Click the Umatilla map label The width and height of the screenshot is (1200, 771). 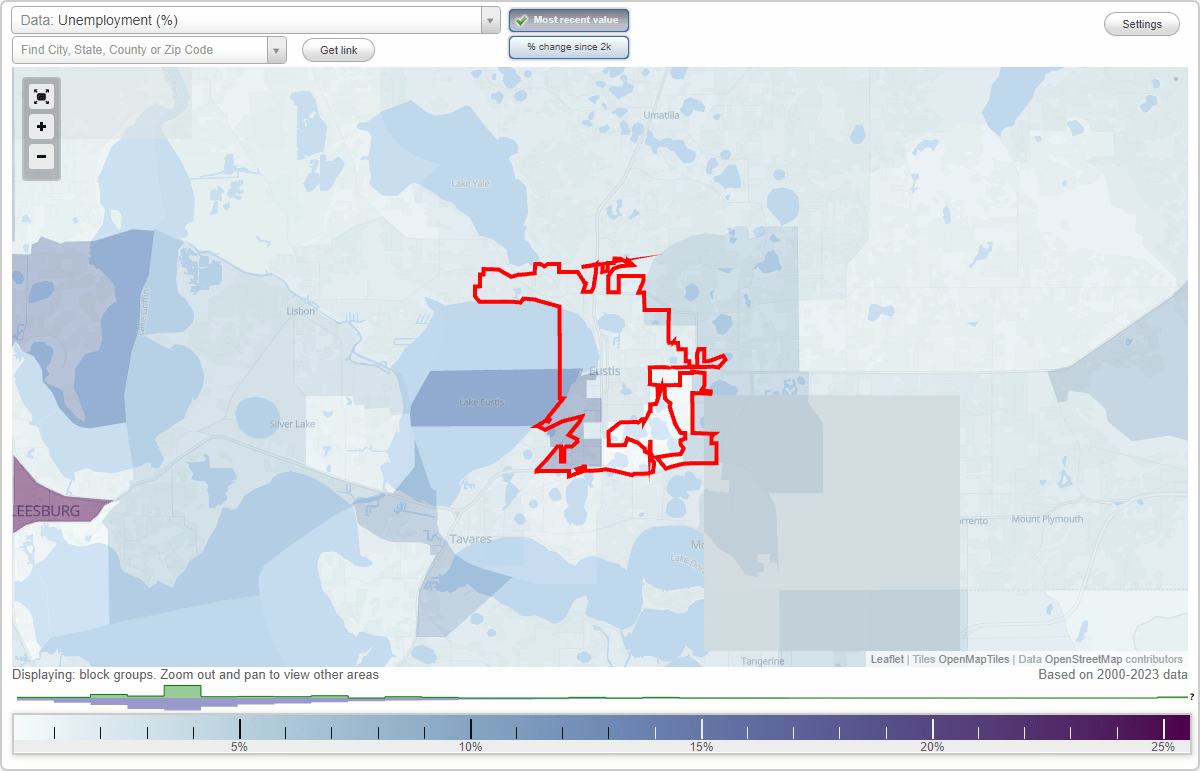coord(661,115)
